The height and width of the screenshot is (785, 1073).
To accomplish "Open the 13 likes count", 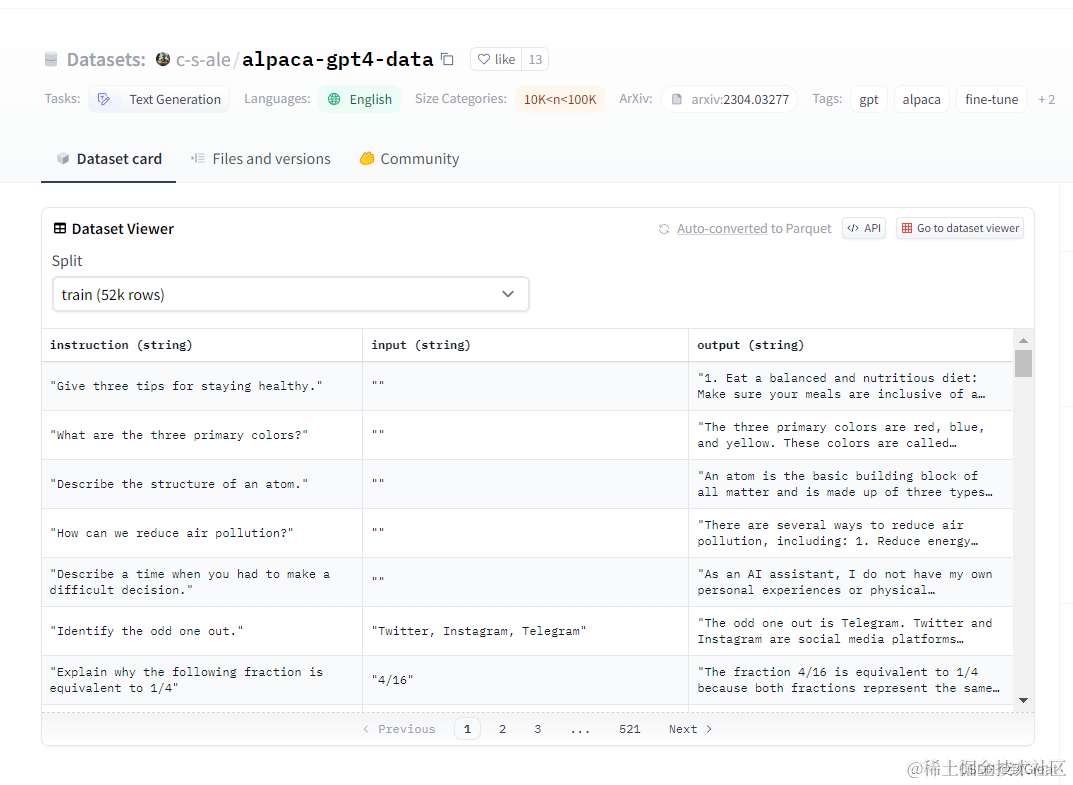I will click(535, 60).
